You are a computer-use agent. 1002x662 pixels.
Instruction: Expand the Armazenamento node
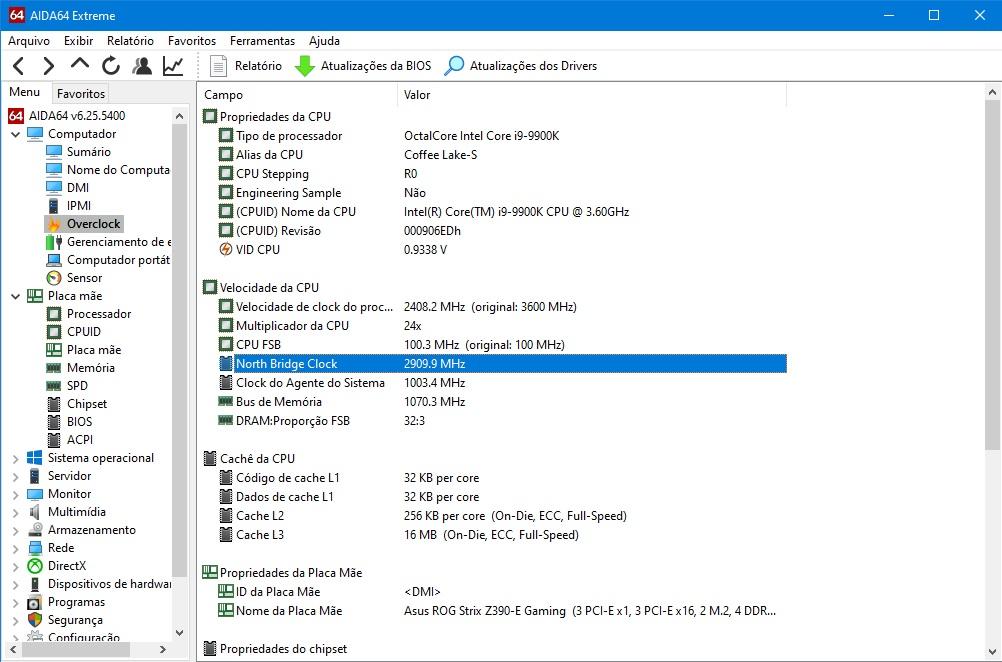click(15, 530)
